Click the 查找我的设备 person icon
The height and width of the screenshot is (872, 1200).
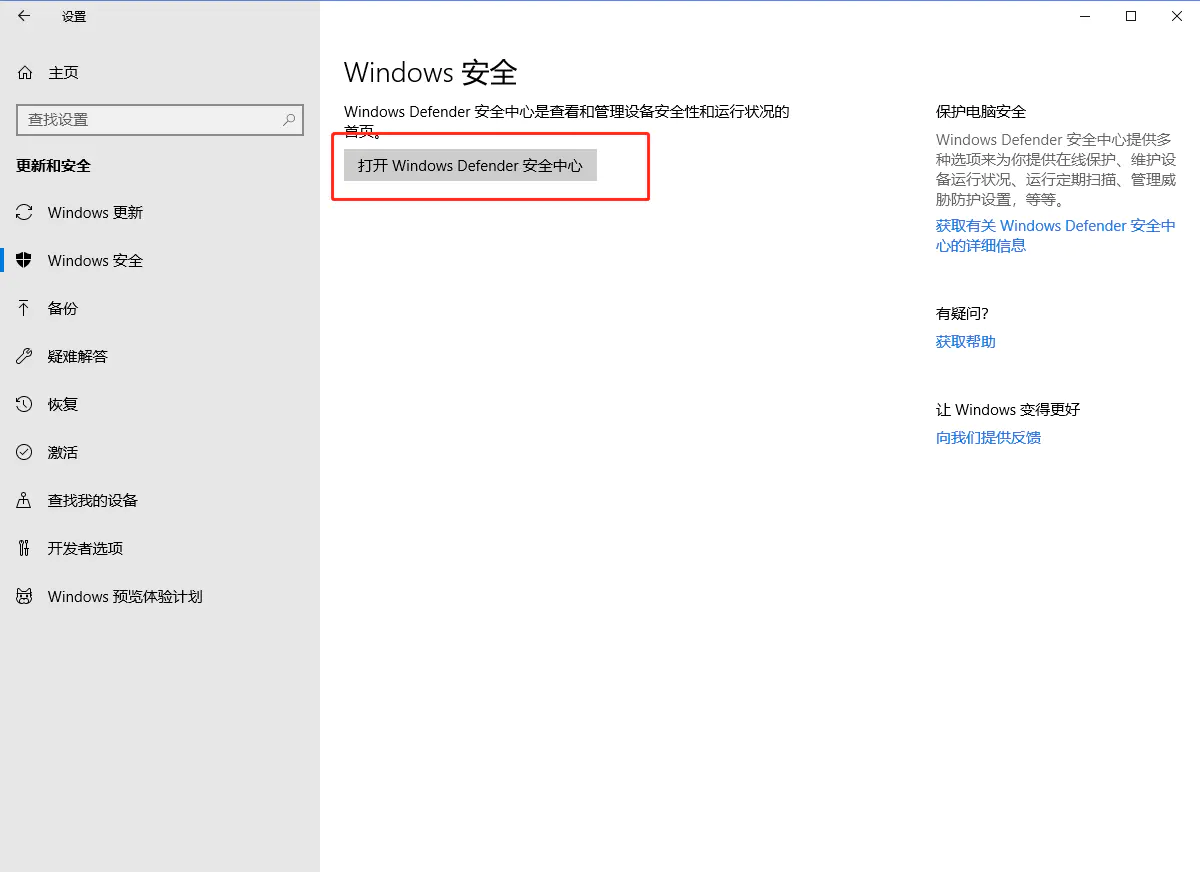point(24,501)
